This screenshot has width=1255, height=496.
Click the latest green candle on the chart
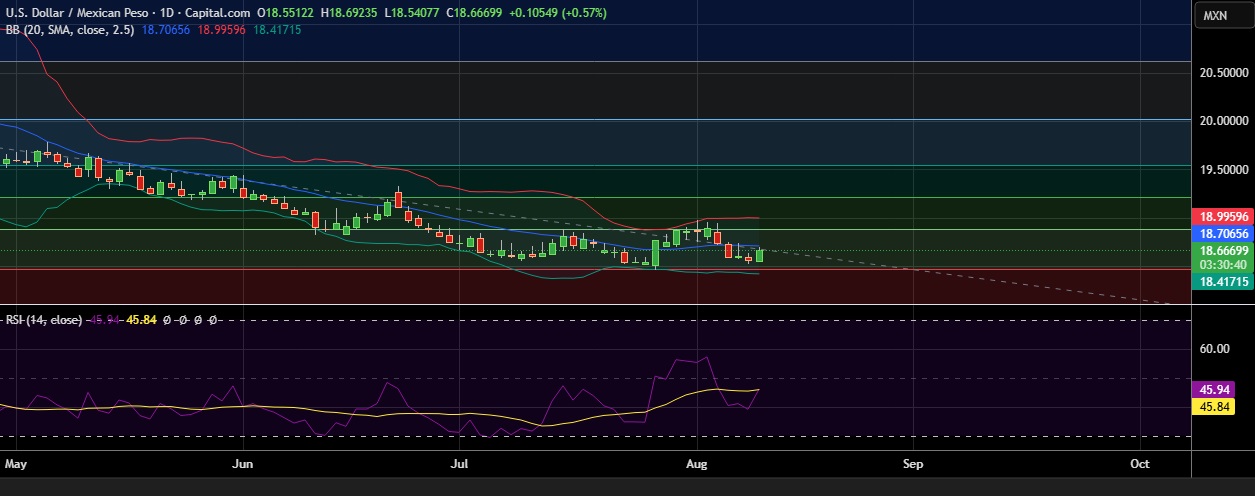[760, 255]
